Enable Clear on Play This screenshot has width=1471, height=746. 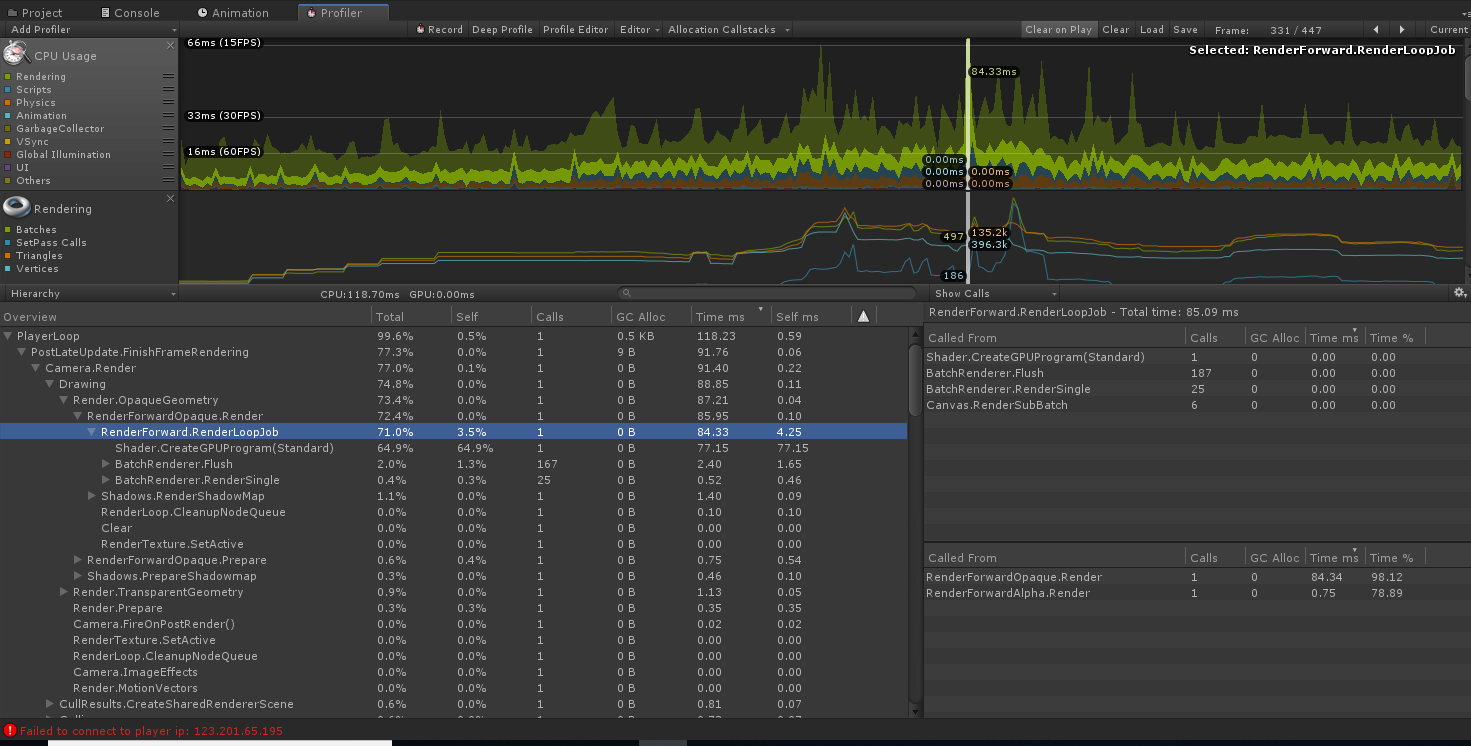tap(1059, 29)
